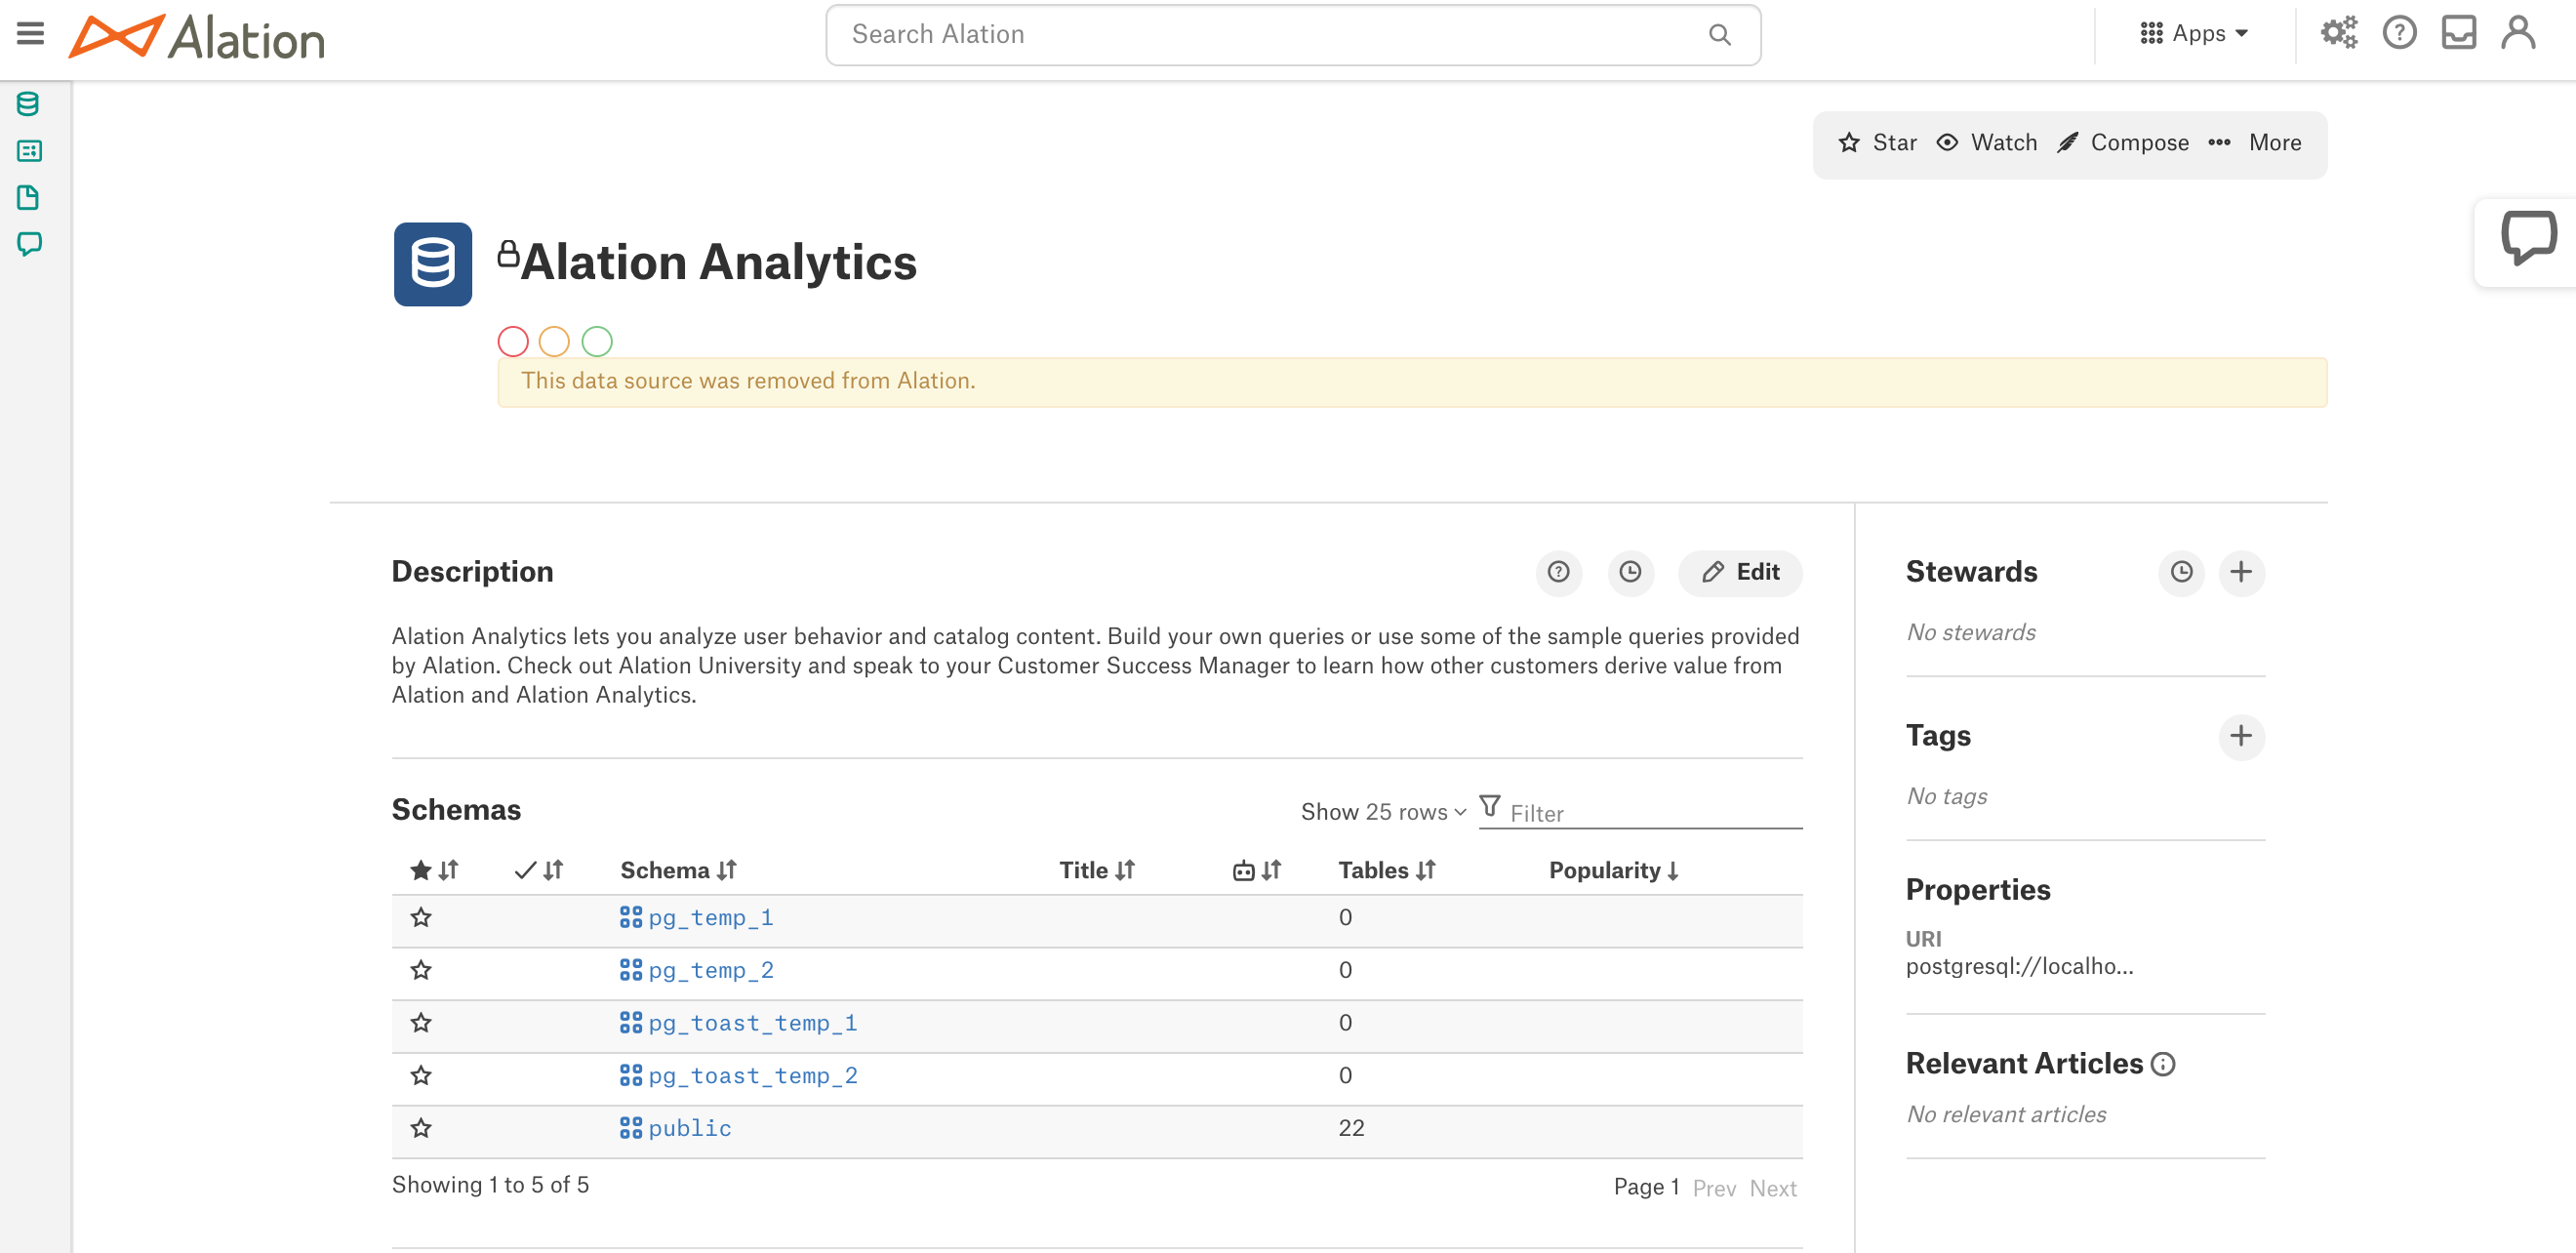Star the Alation Analytics data source

pyautogui.click(x=1877, y=143)
